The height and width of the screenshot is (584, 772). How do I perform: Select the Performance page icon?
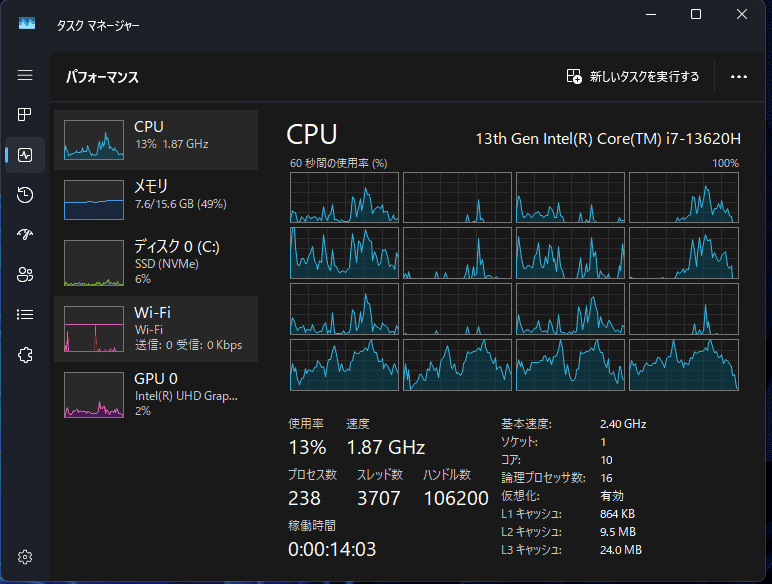[x=25, y=155]
